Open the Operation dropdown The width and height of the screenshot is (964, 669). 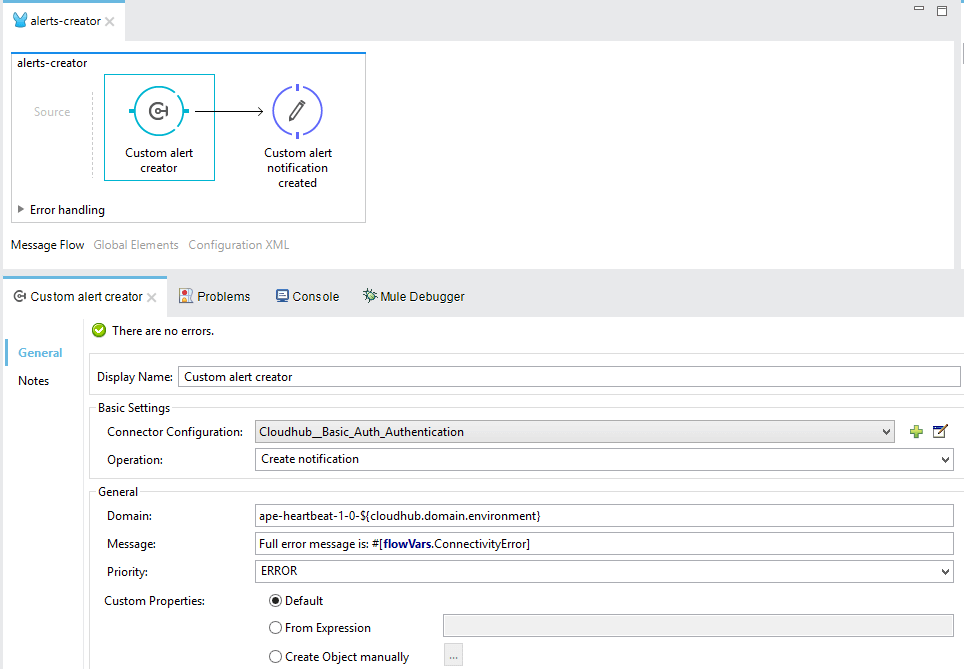pyautogui.click(x=945, y=459)
